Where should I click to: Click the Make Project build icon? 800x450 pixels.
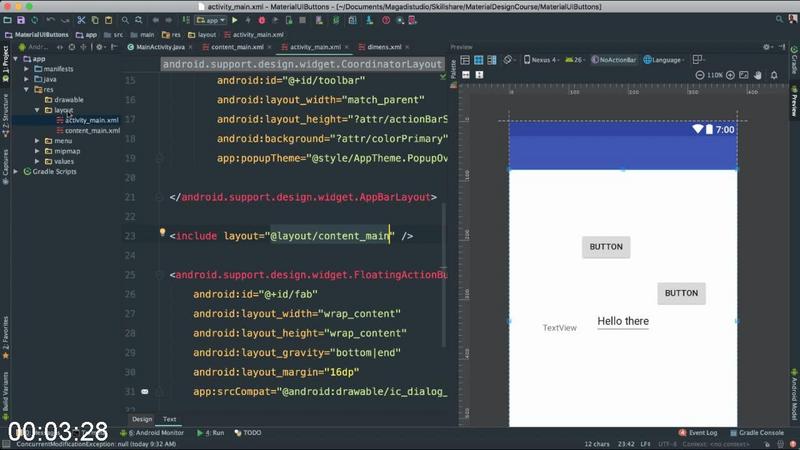pyautogui.click(x=186, y=20)
